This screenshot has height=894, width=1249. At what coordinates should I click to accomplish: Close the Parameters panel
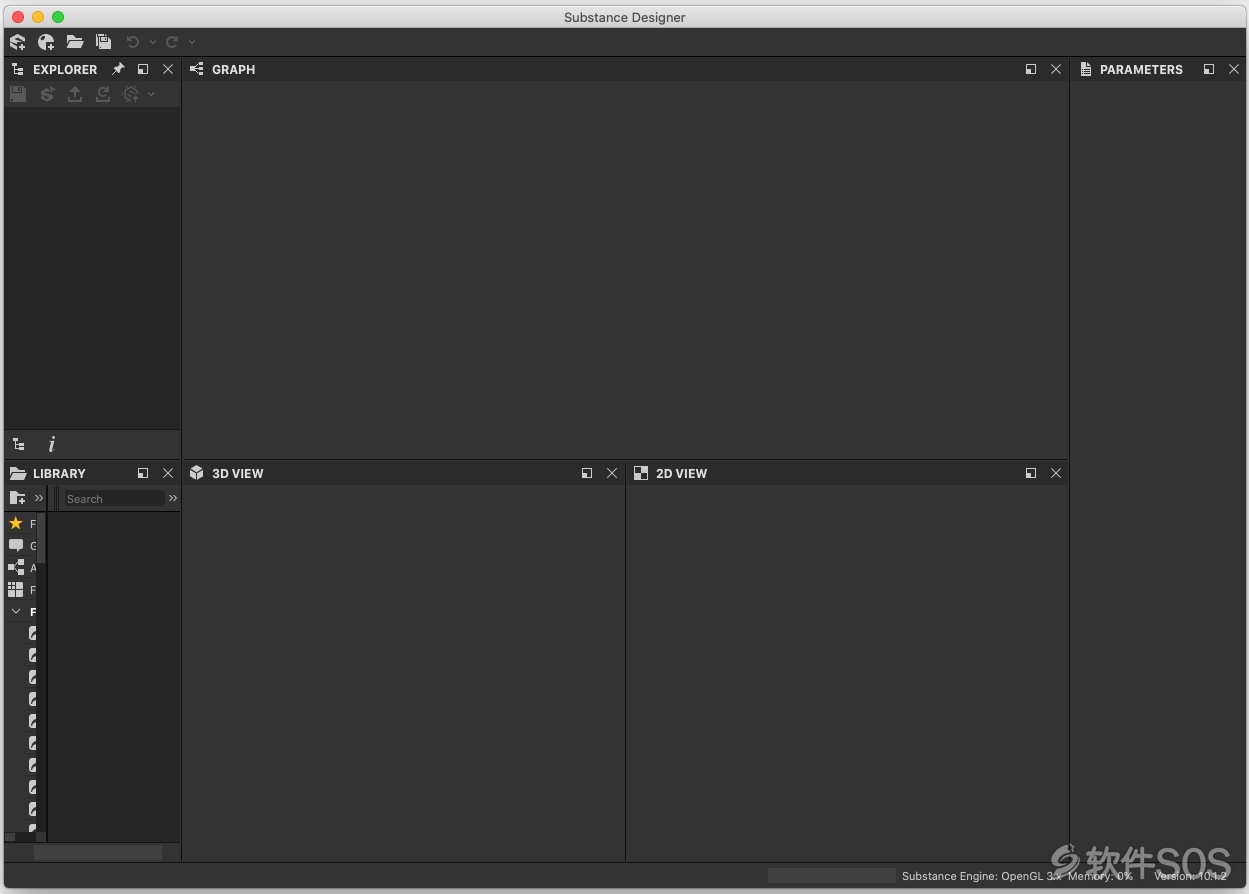1234,69
